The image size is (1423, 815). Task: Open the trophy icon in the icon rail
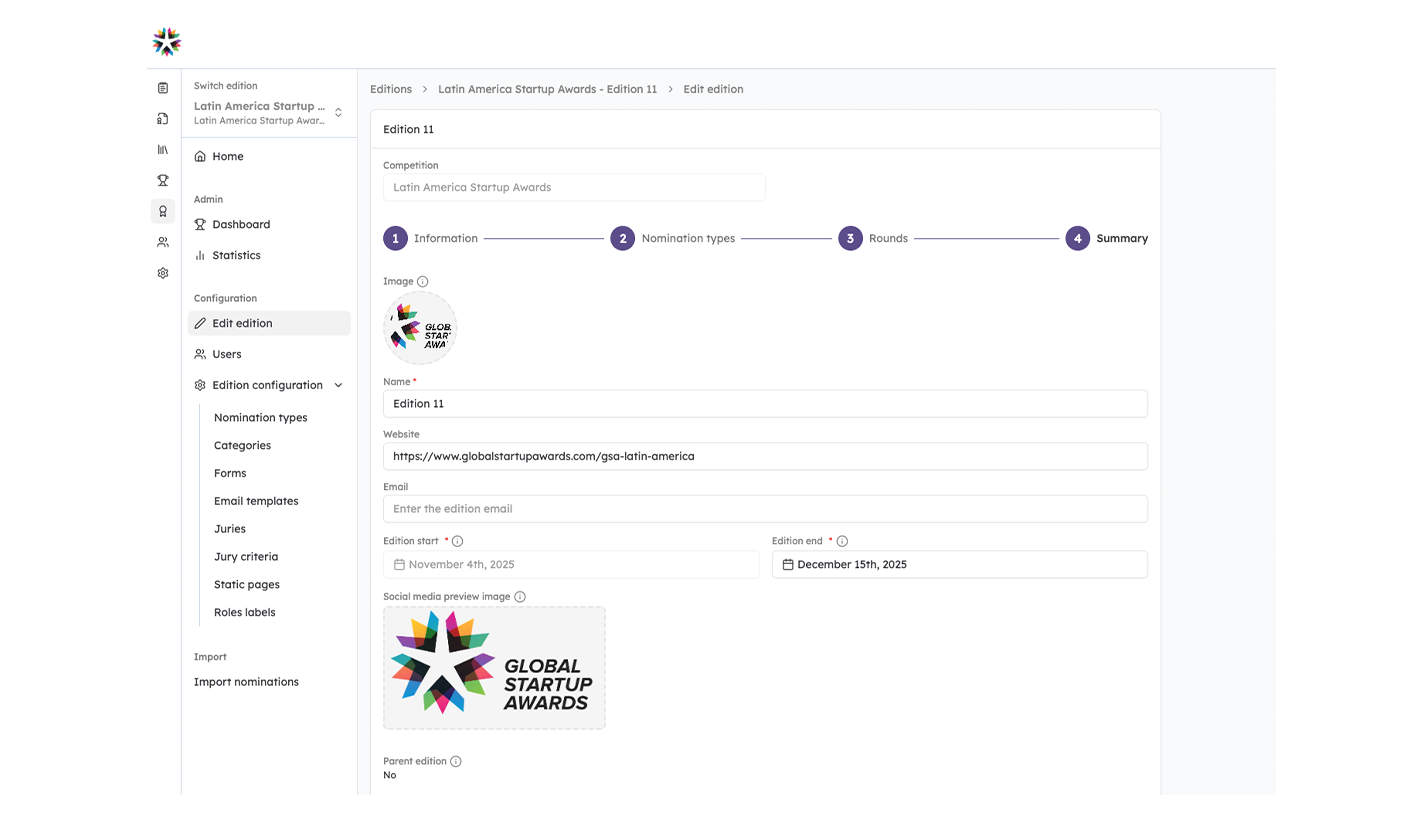click(163, 181)
